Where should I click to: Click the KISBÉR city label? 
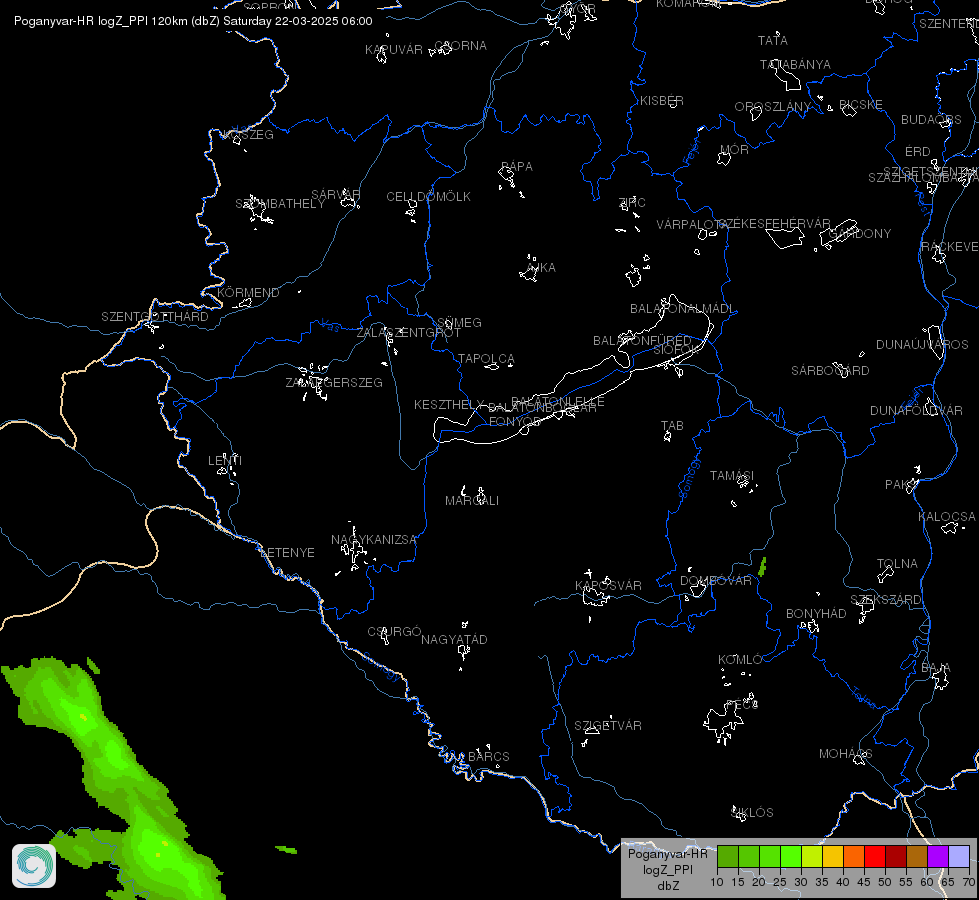[x=662, y=101]
